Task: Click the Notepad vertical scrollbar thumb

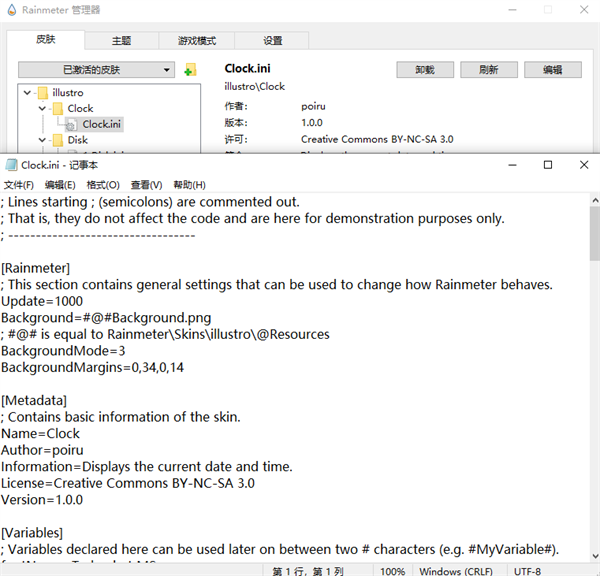Action: pyautogui.click(x=595, y=234)
